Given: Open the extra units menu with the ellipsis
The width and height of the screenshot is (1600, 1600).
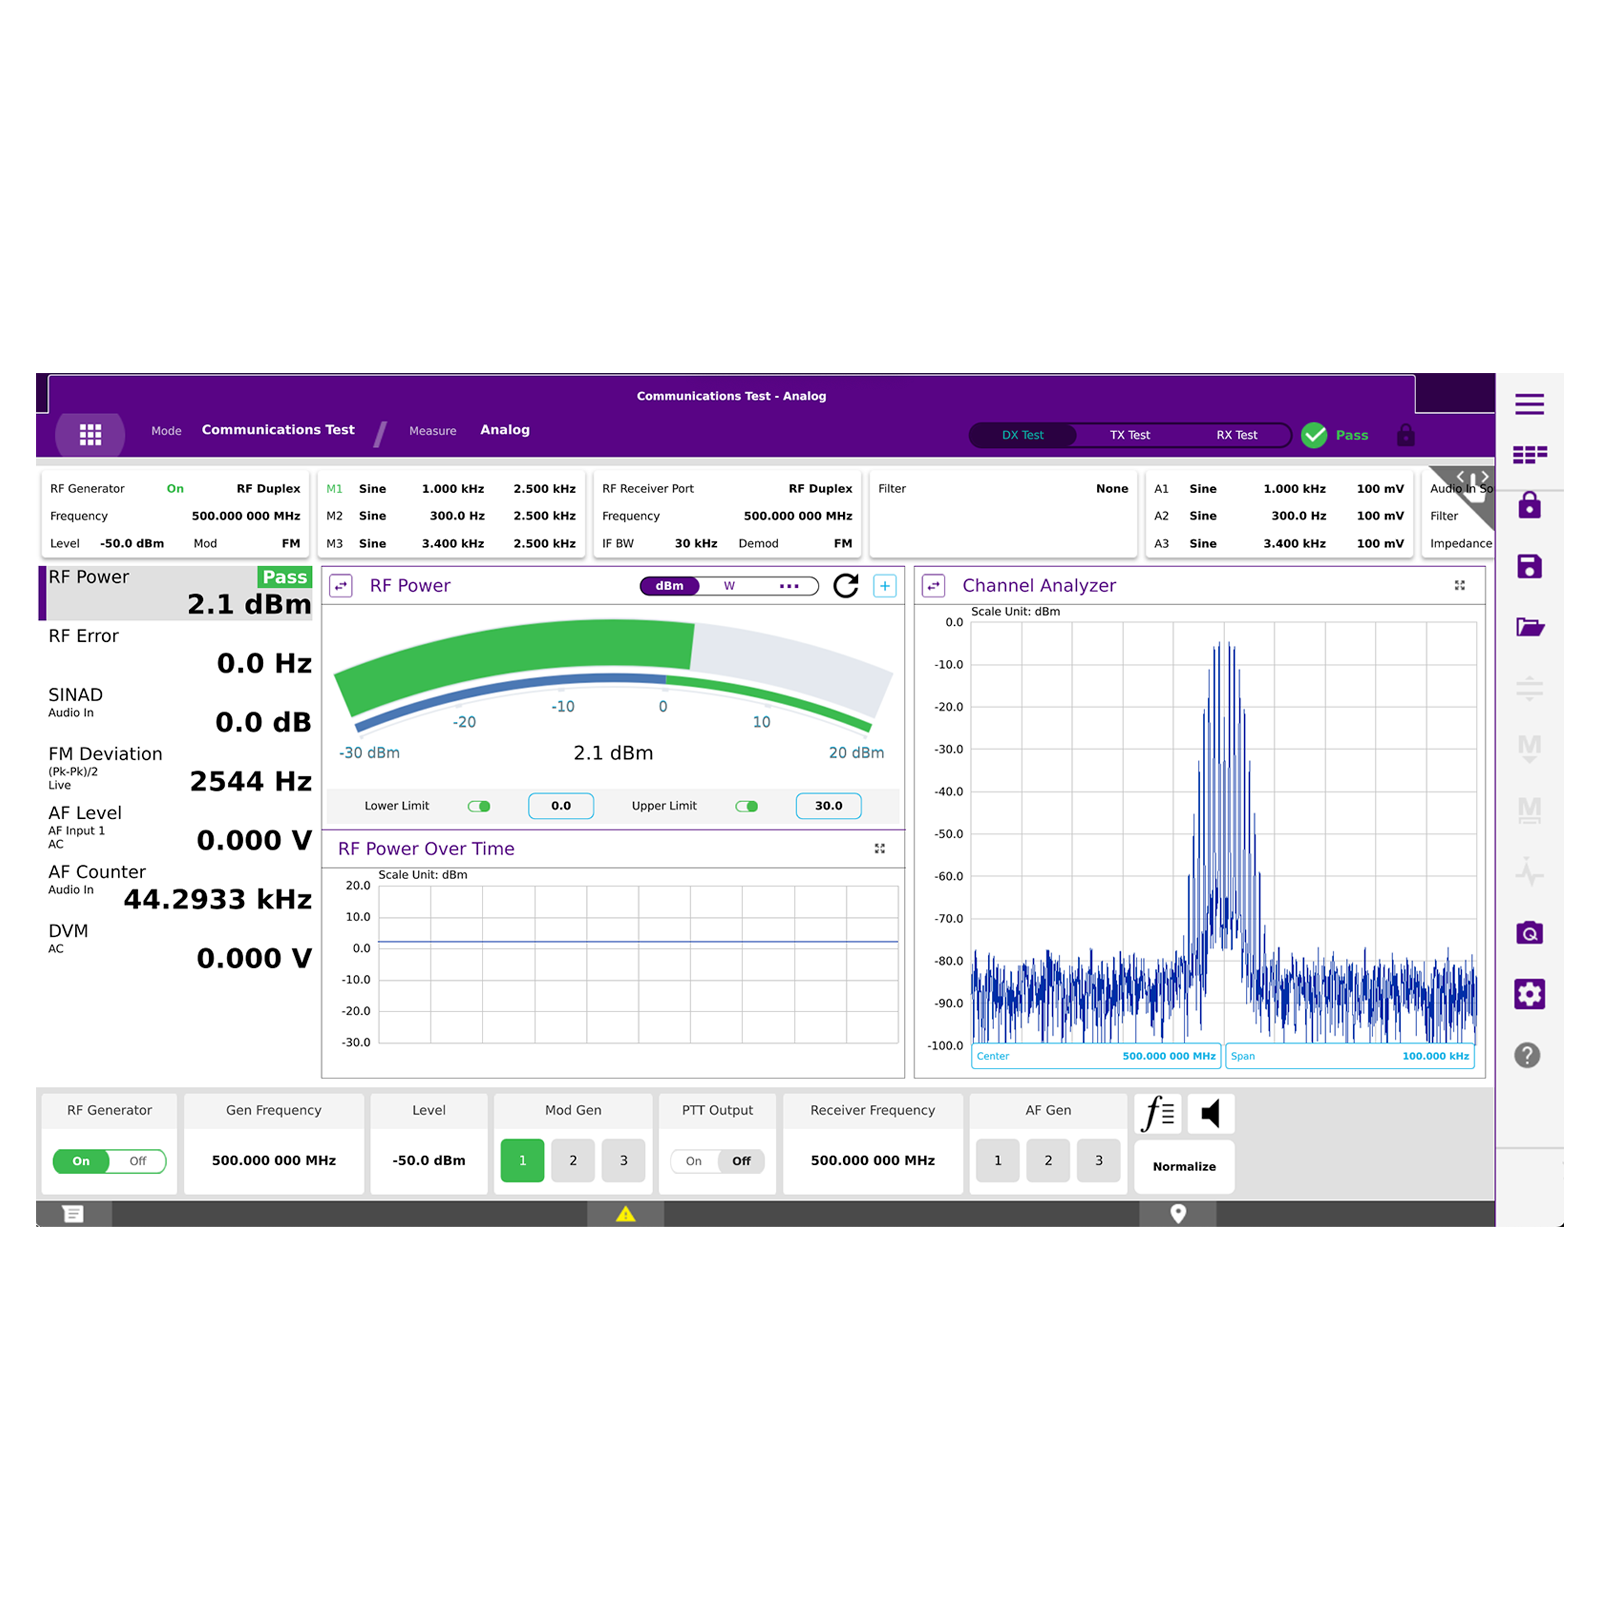Looking at the screenshot, I should click(788, 586).
